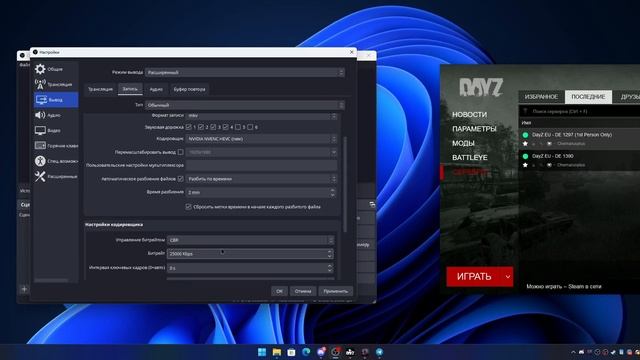Viewport: 640px width, 360px height.
Task: Open ПАРАМЕТРЫ in the DayZ launcher menu
Action: [474, 129]
